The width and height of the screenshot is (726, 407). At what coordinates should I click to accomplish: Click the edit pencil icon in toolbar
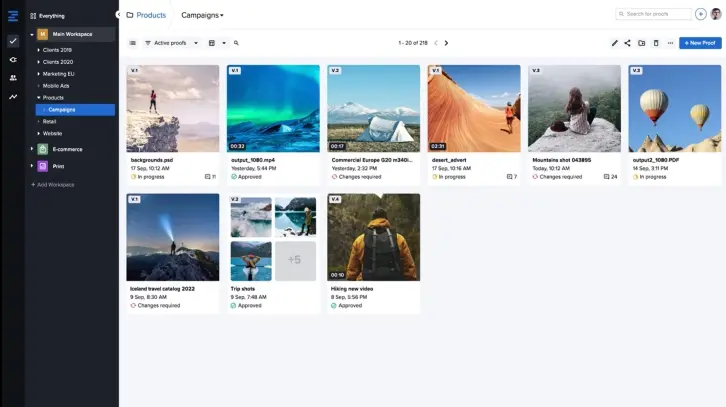point(615,43)
